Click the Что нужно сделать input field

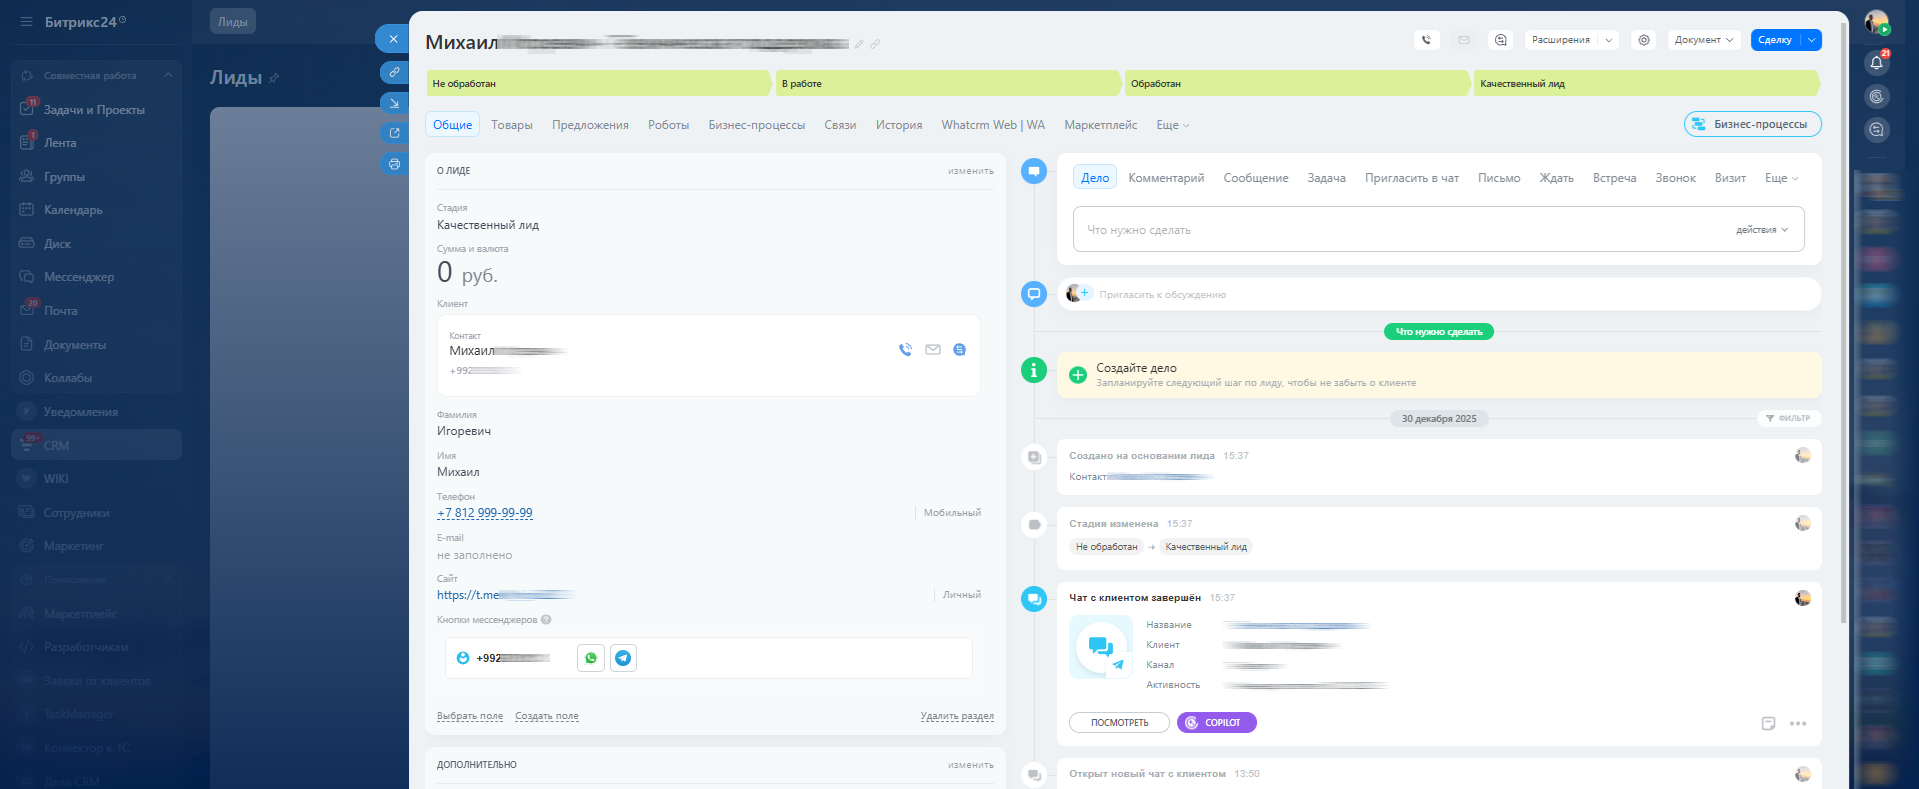1400,230
